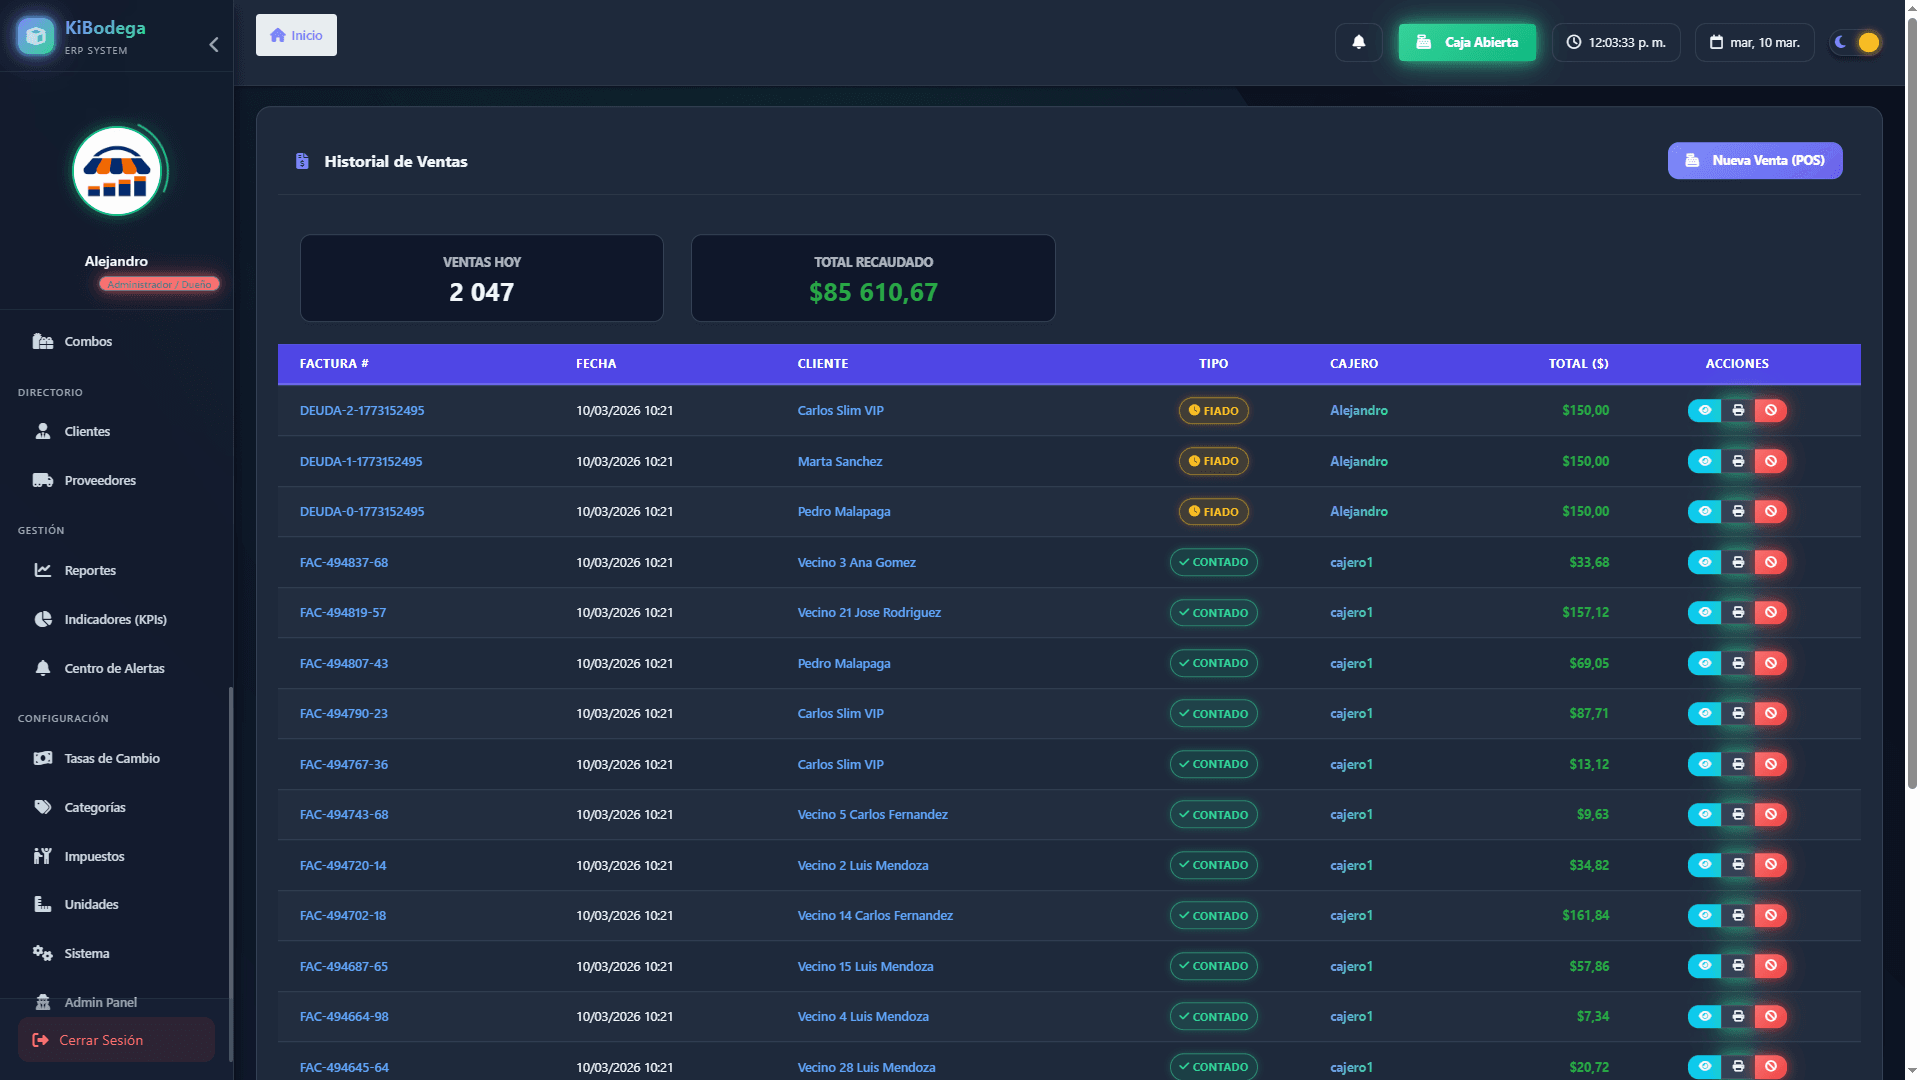Sort table by TOTAL ($) column header

click(1578, 364)
